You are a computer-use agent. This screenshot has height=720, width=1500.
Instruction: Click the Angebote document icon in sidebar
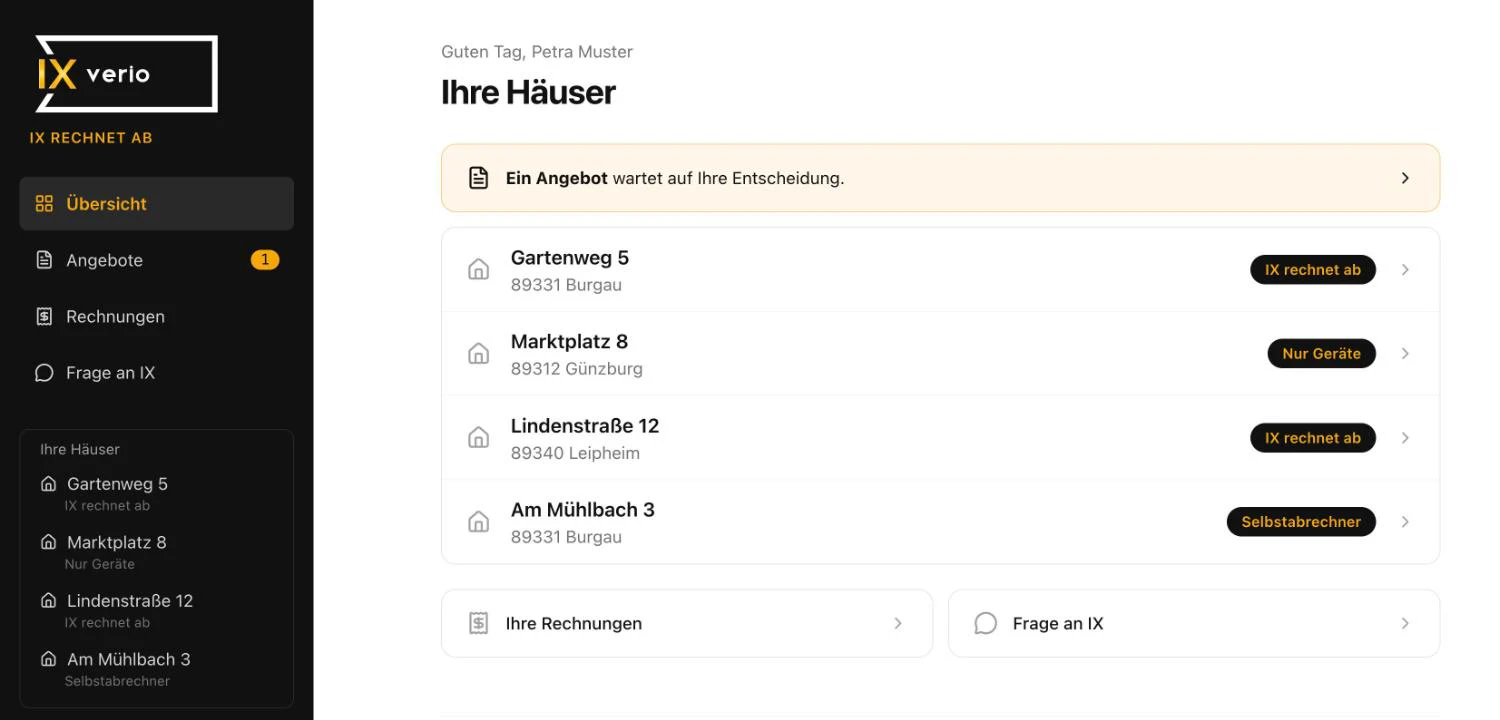pos(44,260)
